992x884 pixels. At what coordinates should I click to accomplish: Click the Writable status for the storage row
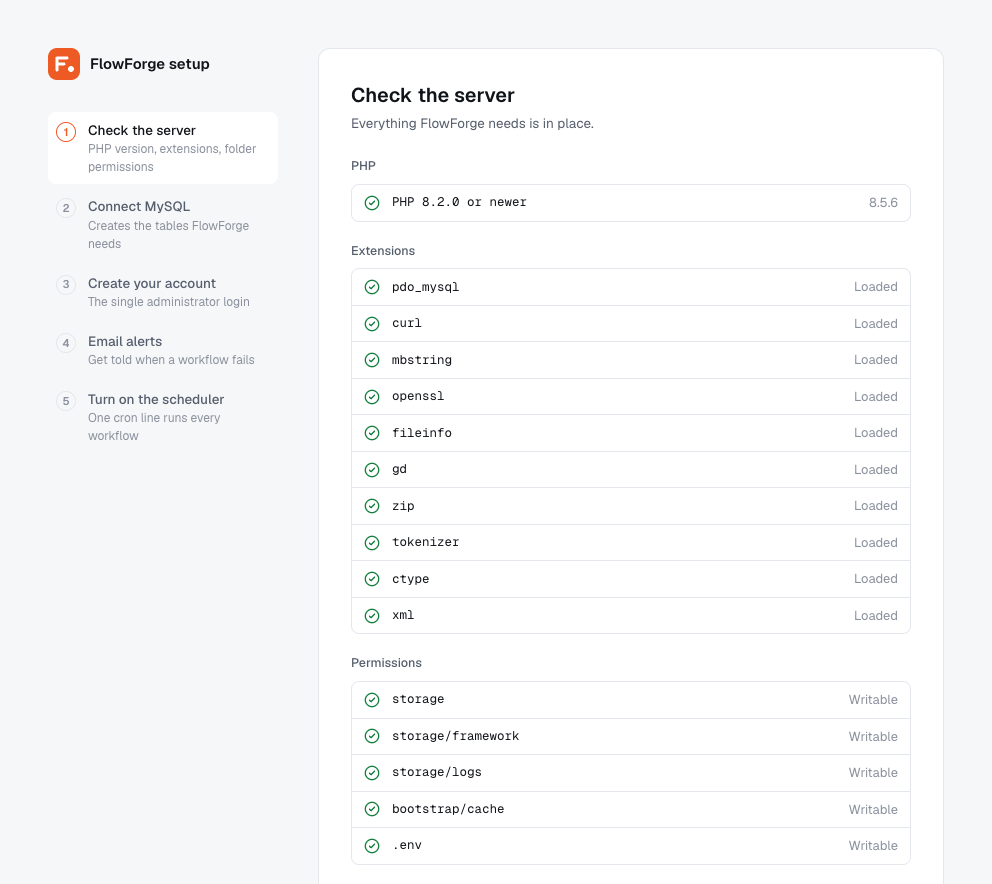pos(873,700)
